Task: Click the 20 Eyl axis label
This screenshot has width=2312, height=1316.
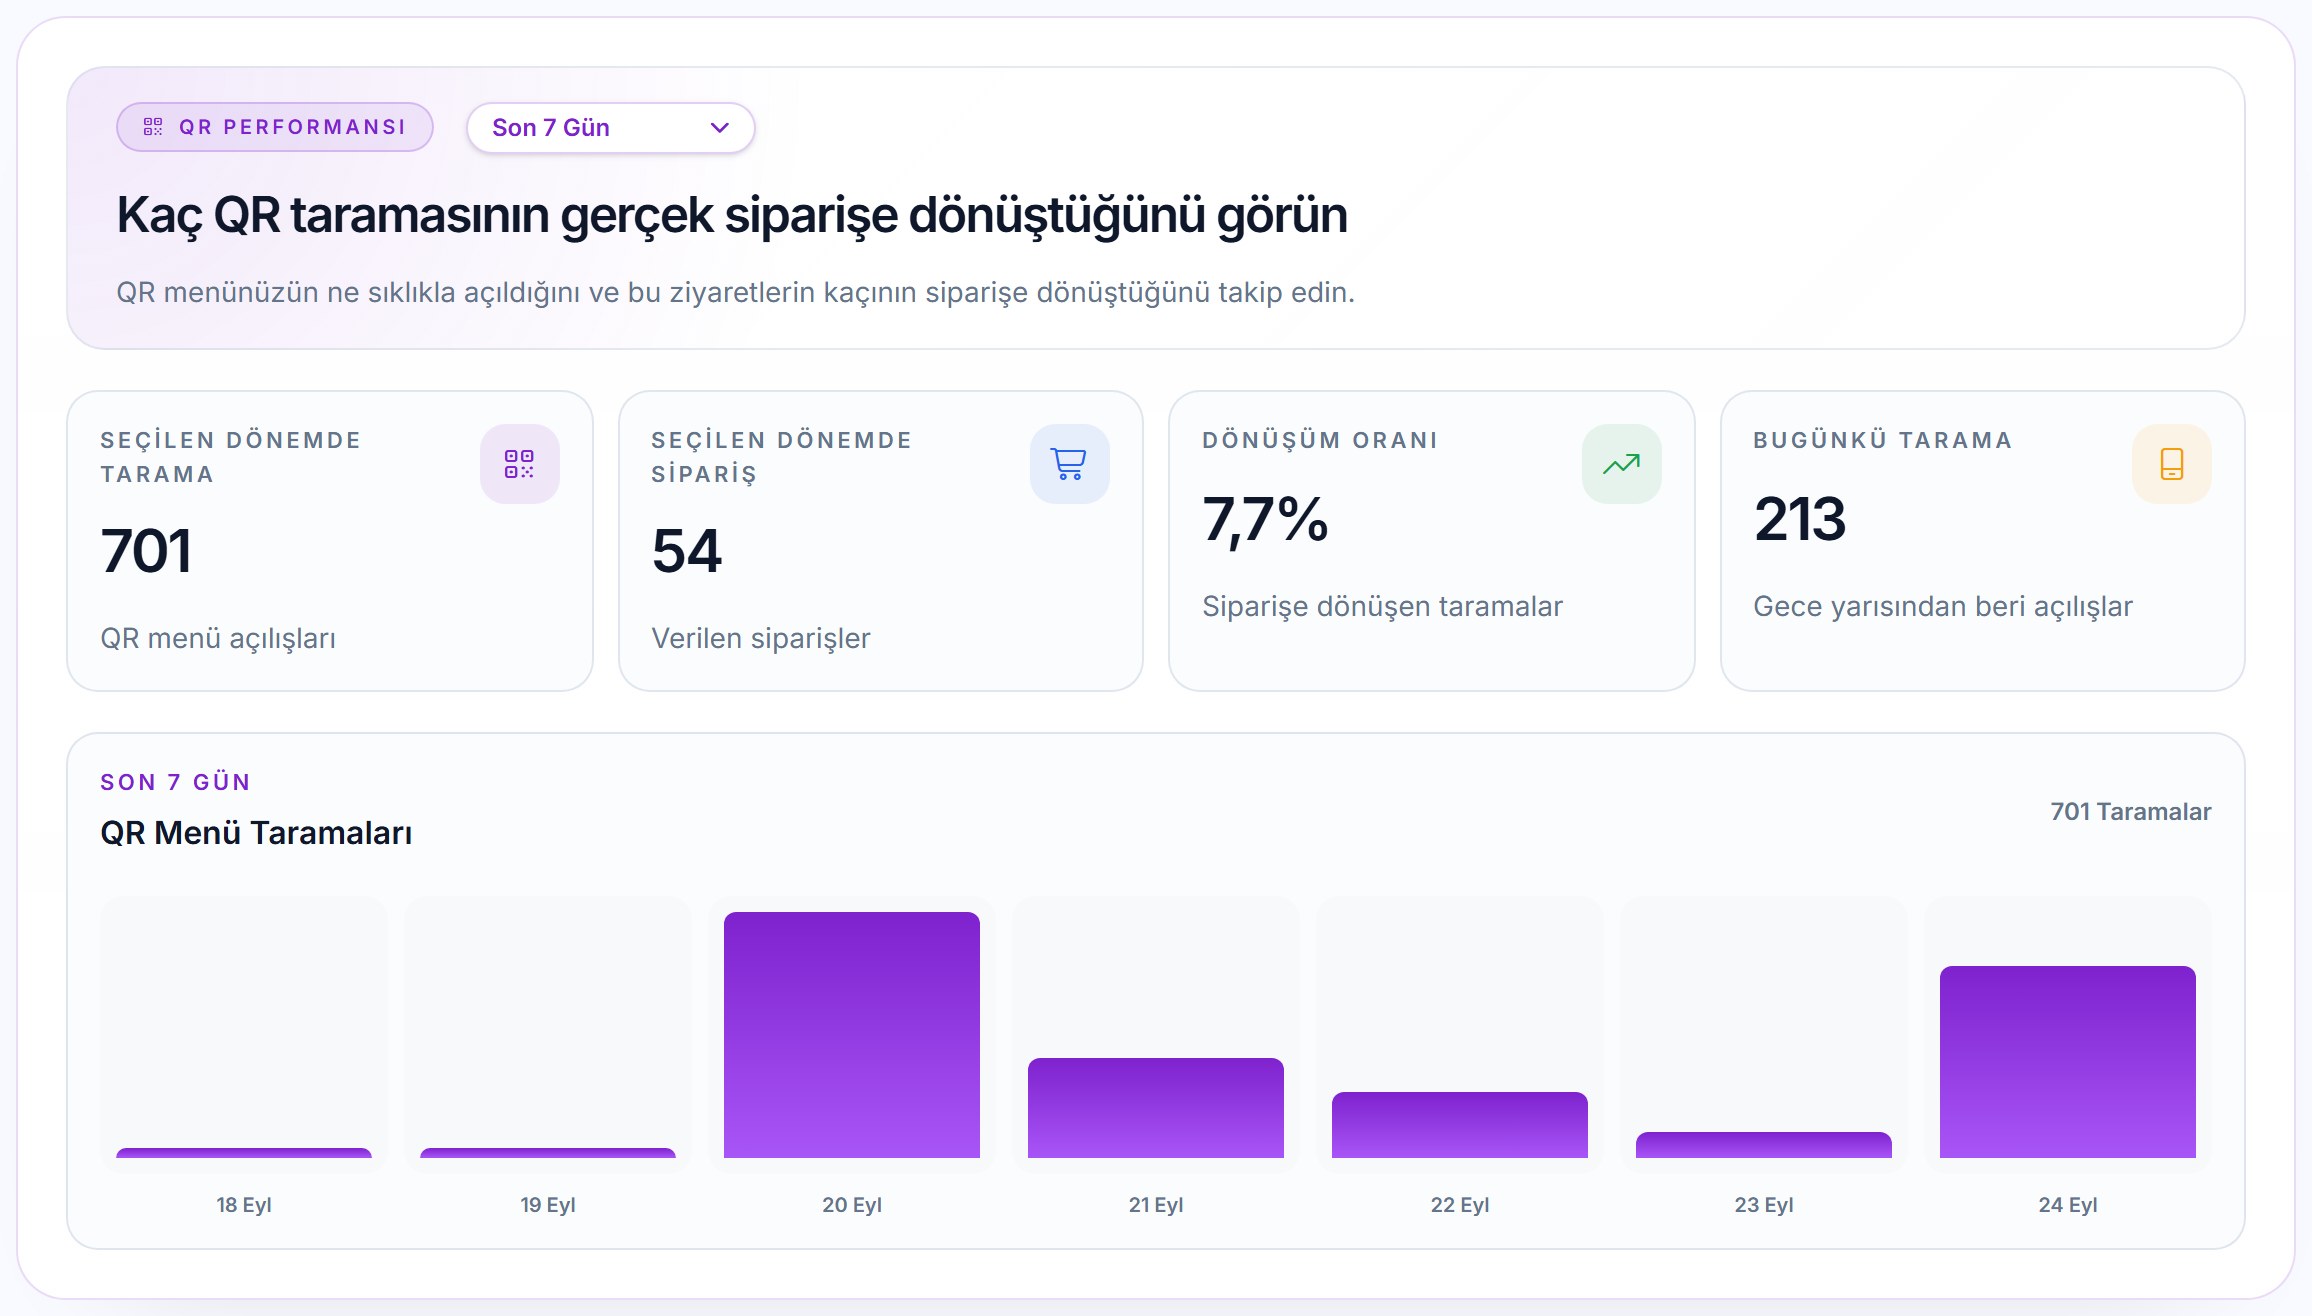Action: pos(852,1205)
